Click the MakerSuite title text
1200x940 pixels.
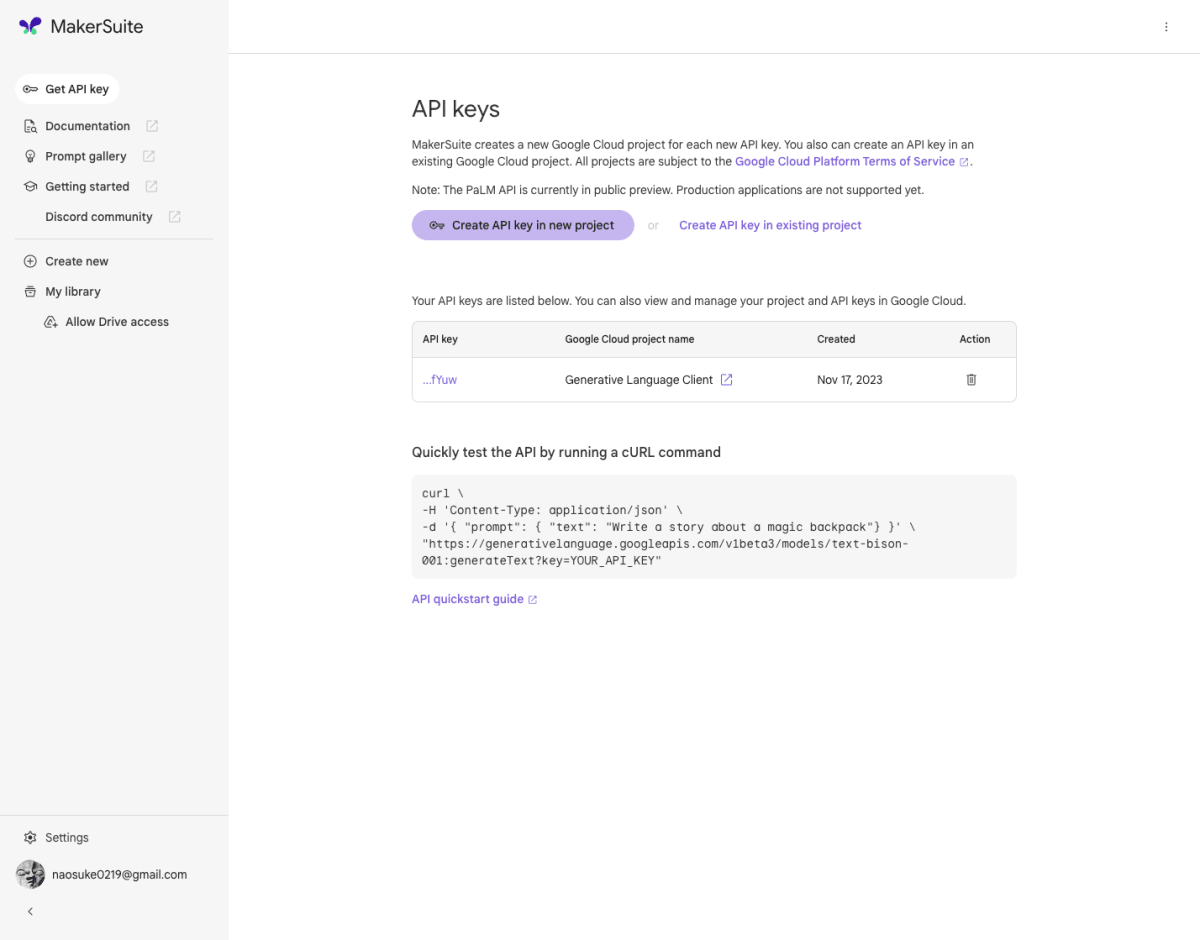(x=97, y=27)
